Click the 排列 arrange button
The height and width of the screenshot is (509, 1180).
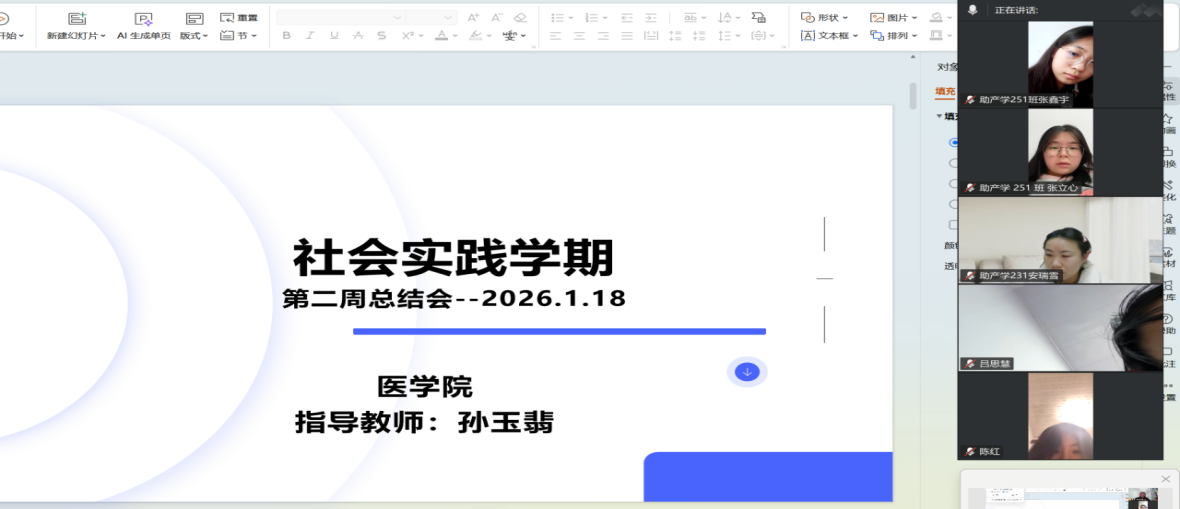pos(890,36)
